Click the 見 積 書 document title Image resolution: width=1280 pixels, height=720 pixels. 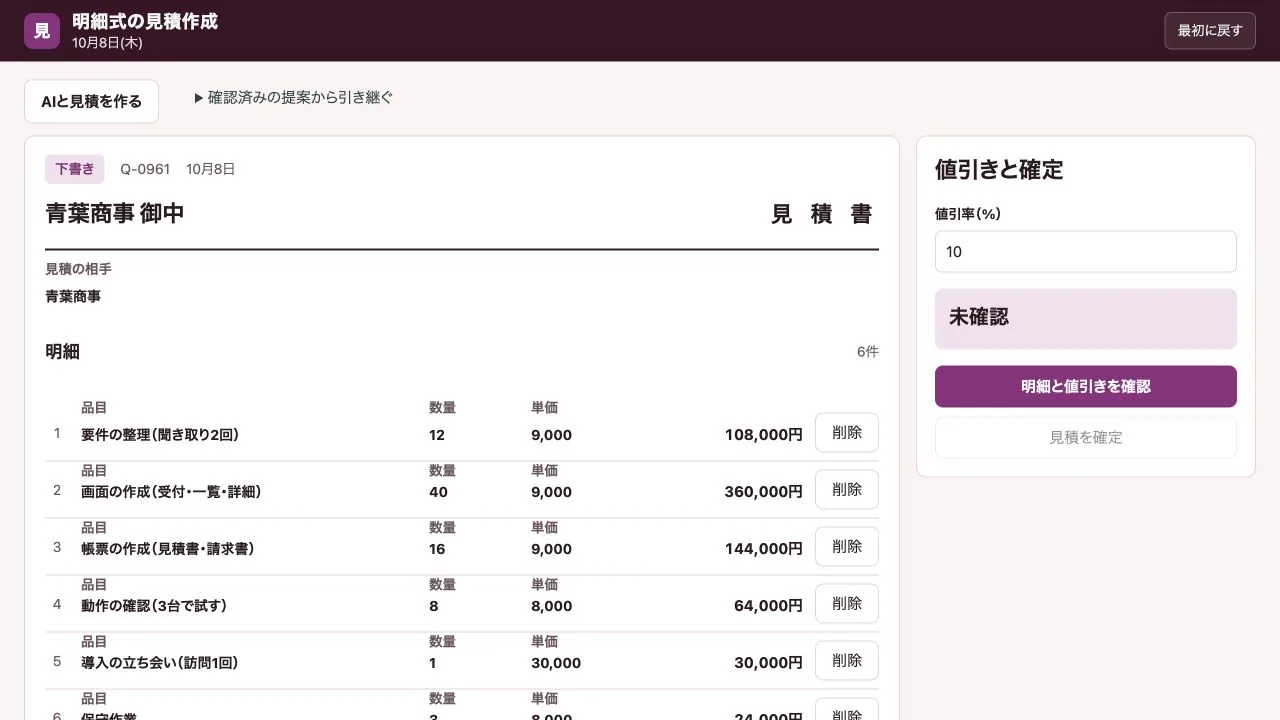822,213
